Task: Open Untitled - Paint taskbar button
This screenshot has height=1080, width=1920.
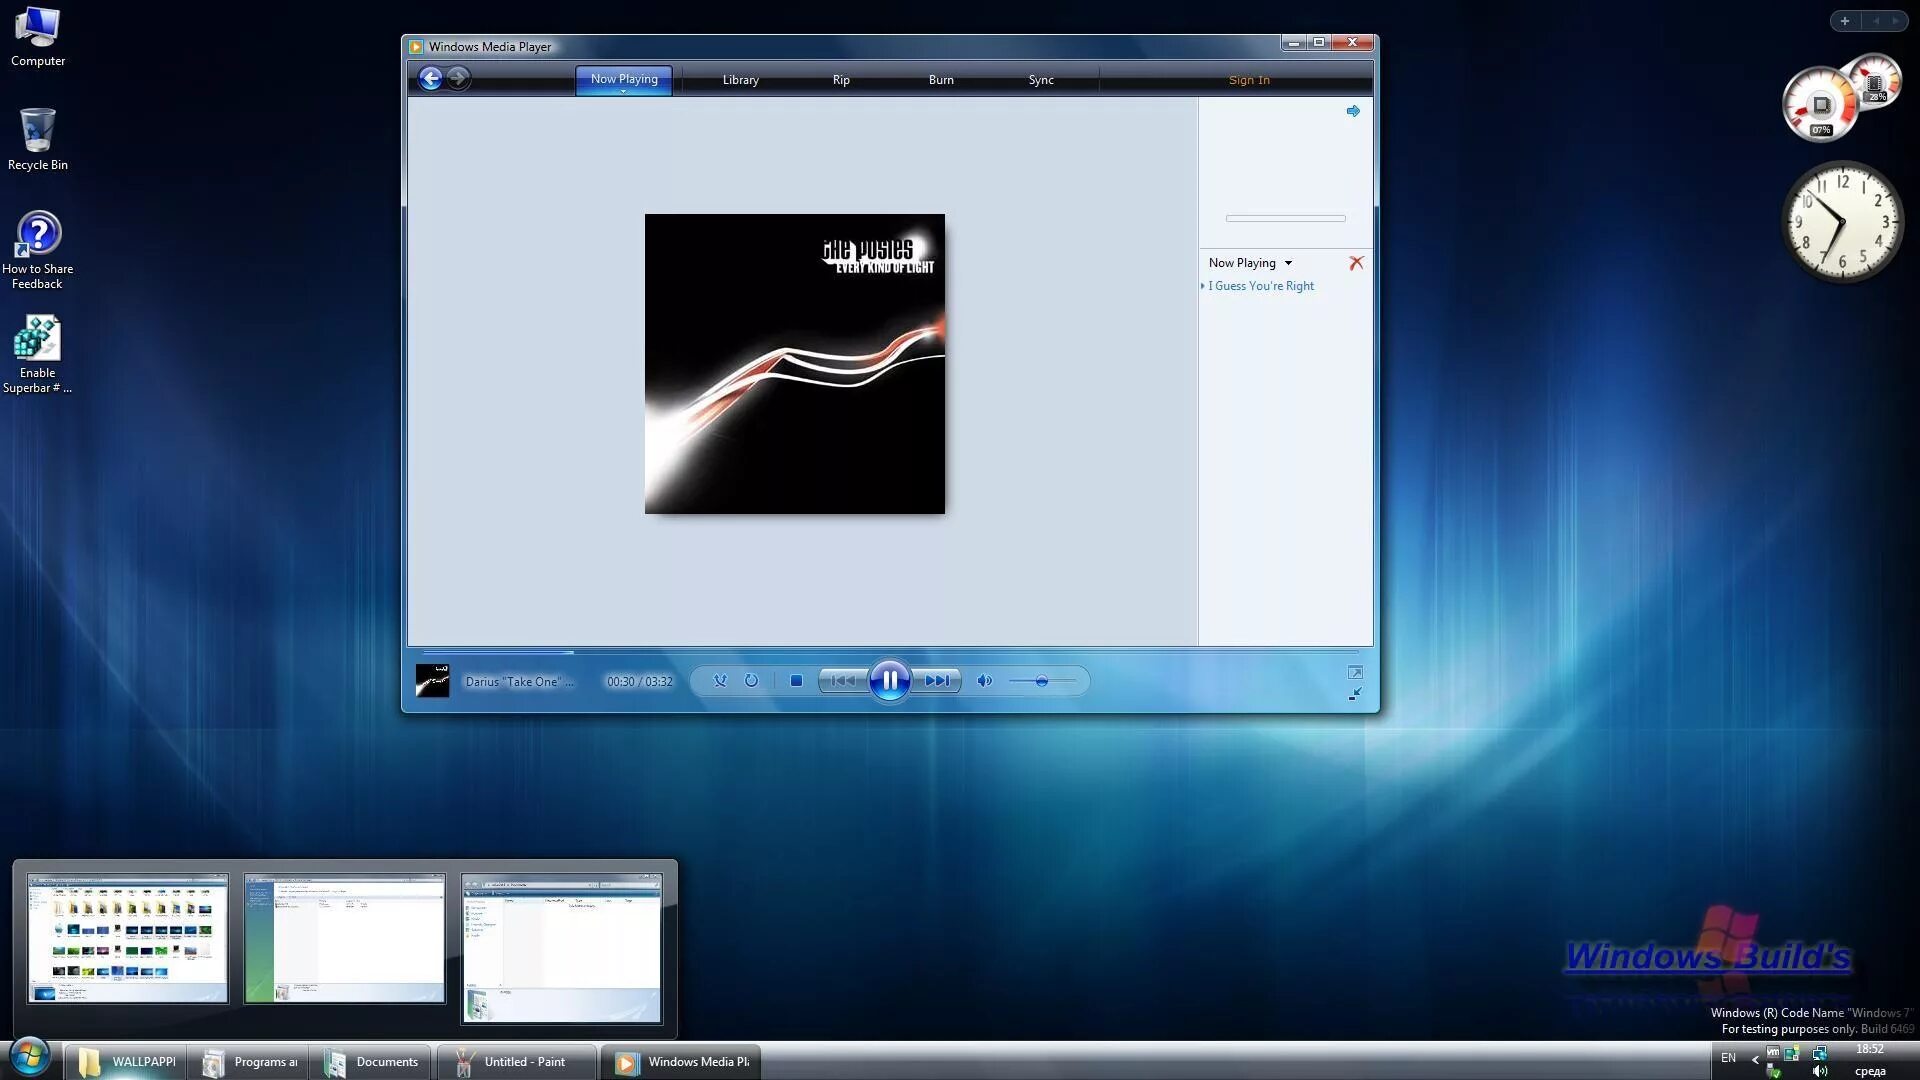Action: (x=517, y=1062)
